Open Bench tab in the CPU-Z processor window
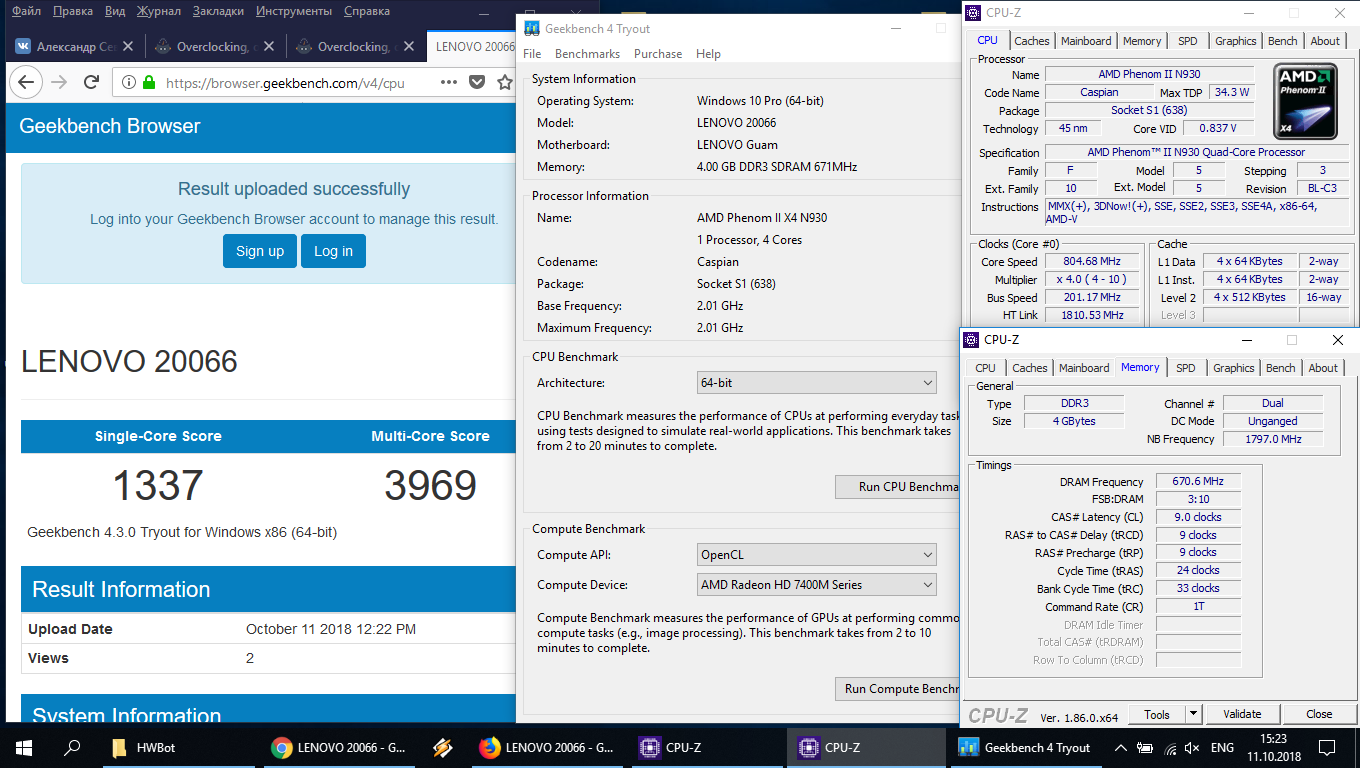This screenshot has width=1360, height=768. 1283,41
